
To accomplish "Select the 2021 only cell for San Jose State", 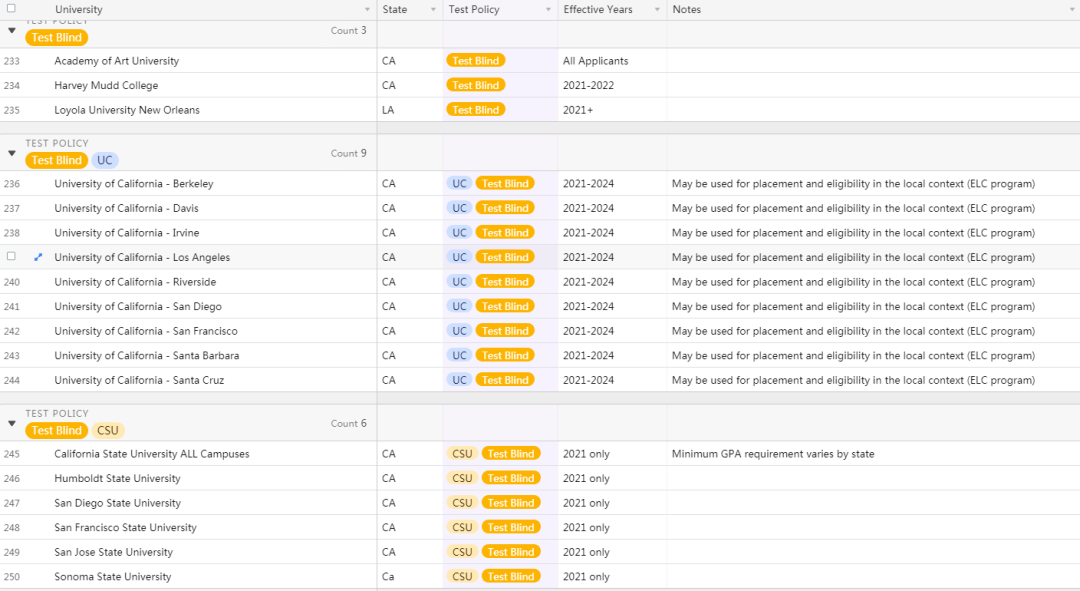I will click(x=612, y=552).
